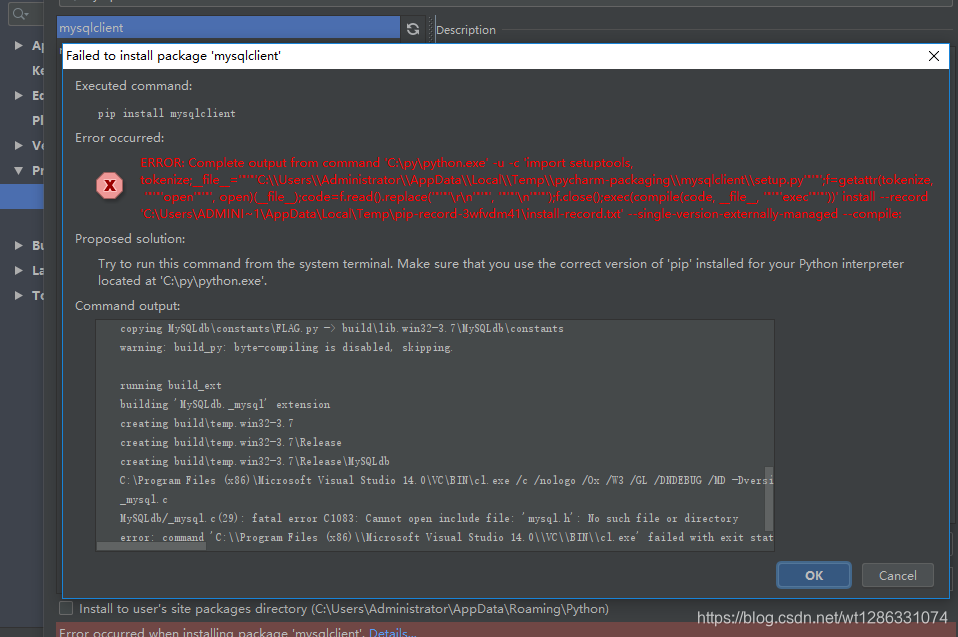Click the Cancel button in error dialog

click(897, 575)
